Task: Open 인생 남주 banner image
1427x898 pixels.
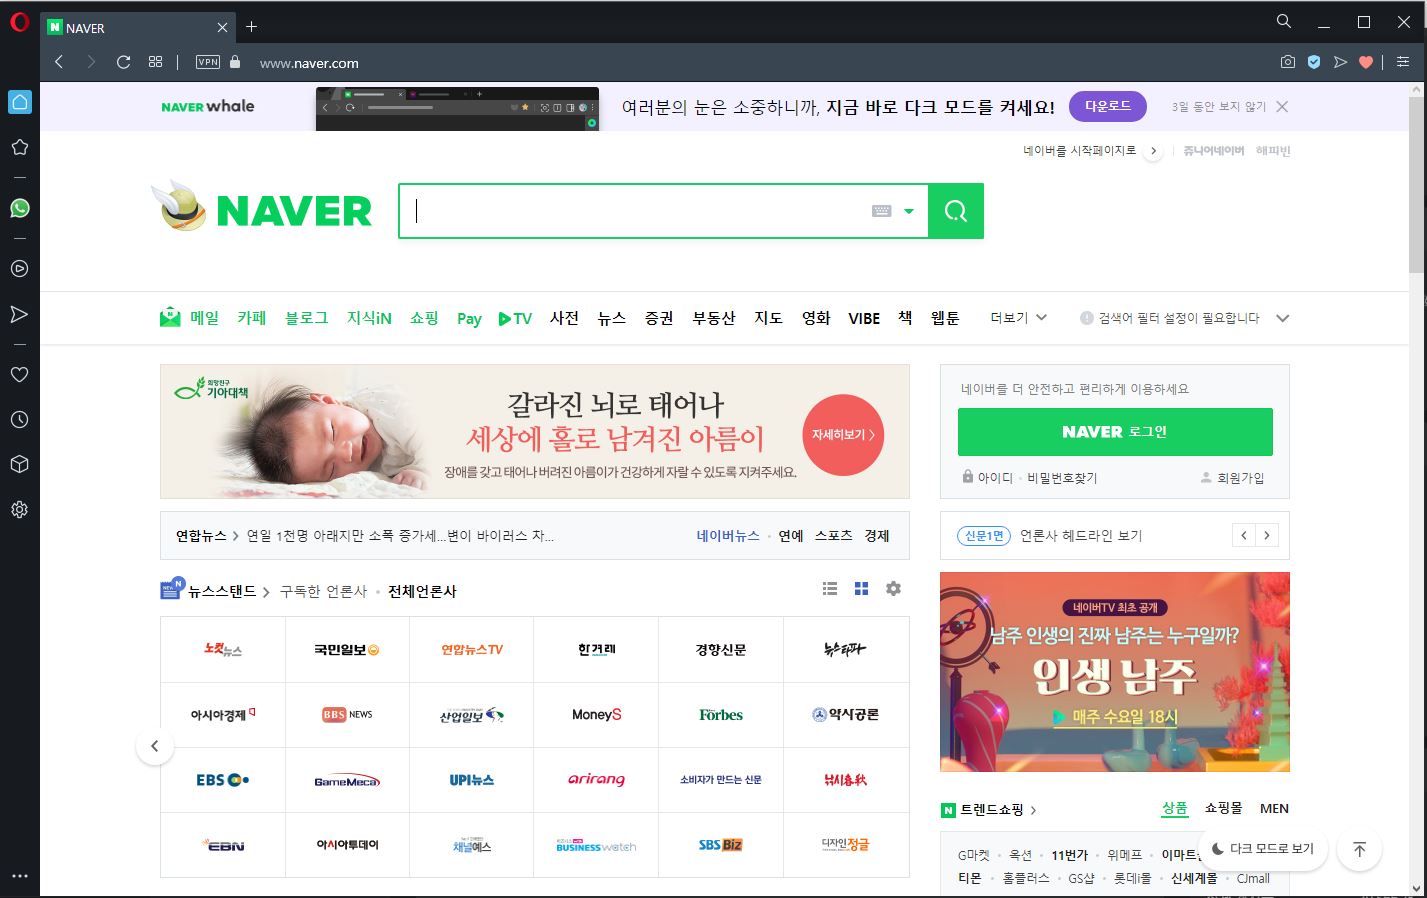Action: point(1115,672)
